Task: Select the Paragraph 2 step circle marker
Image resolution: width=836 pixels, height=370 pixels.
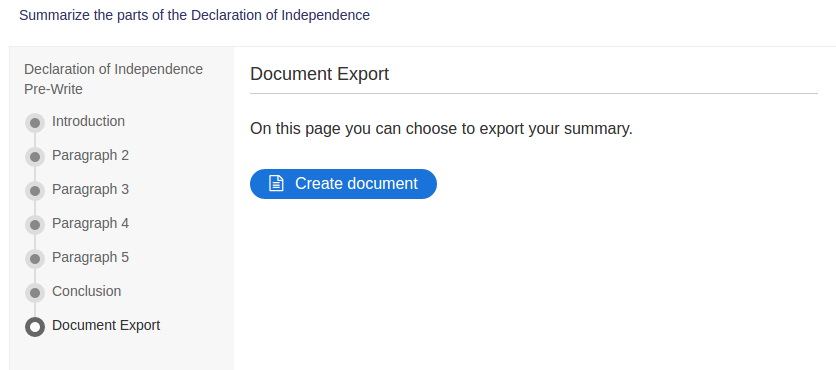Action: pyautogui.click(x=35, y=157)
